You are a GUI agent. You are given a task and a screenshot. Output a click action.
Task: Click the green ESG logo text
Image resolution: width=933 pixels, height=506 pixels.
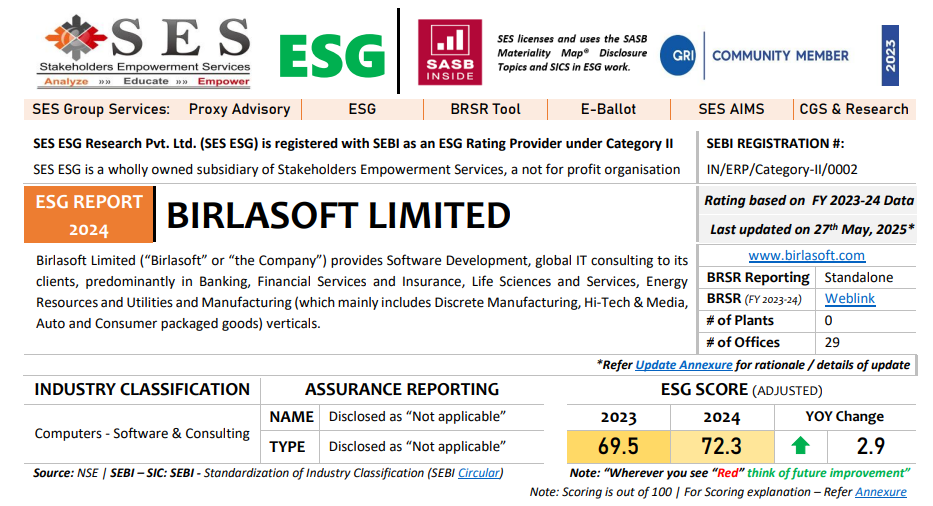(332, 57)
